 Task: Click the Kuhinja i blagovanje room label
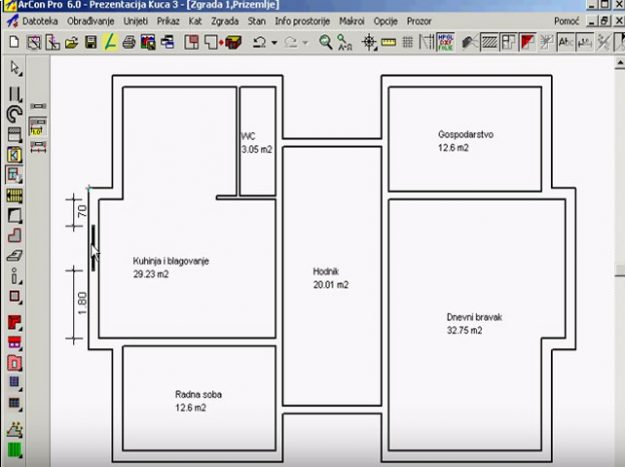[x=170, y=261]
